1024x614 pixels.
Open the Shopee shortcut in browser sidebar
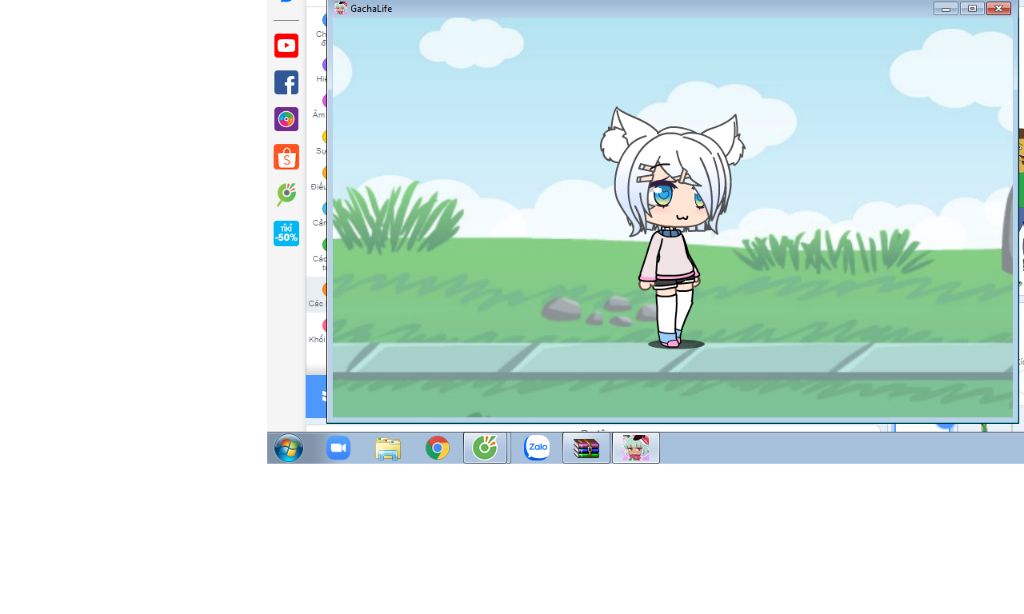[286, 157]
